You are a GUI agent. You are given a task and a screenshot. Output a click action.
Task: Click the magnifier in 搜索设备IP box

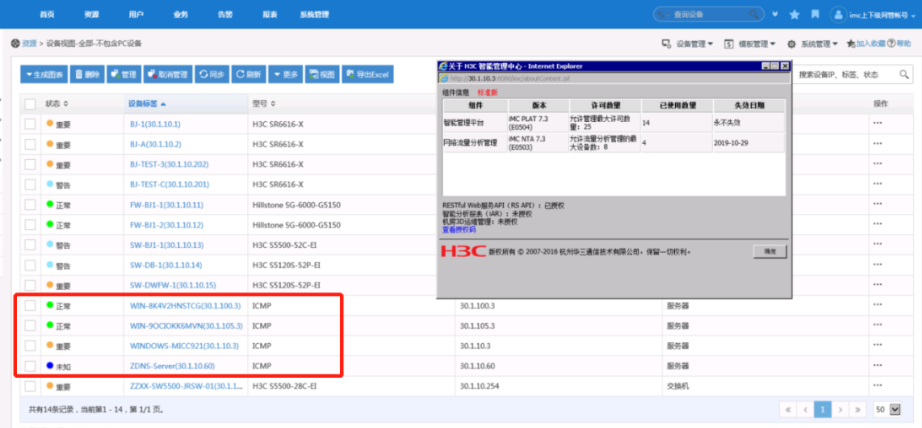tap(904, 75)
